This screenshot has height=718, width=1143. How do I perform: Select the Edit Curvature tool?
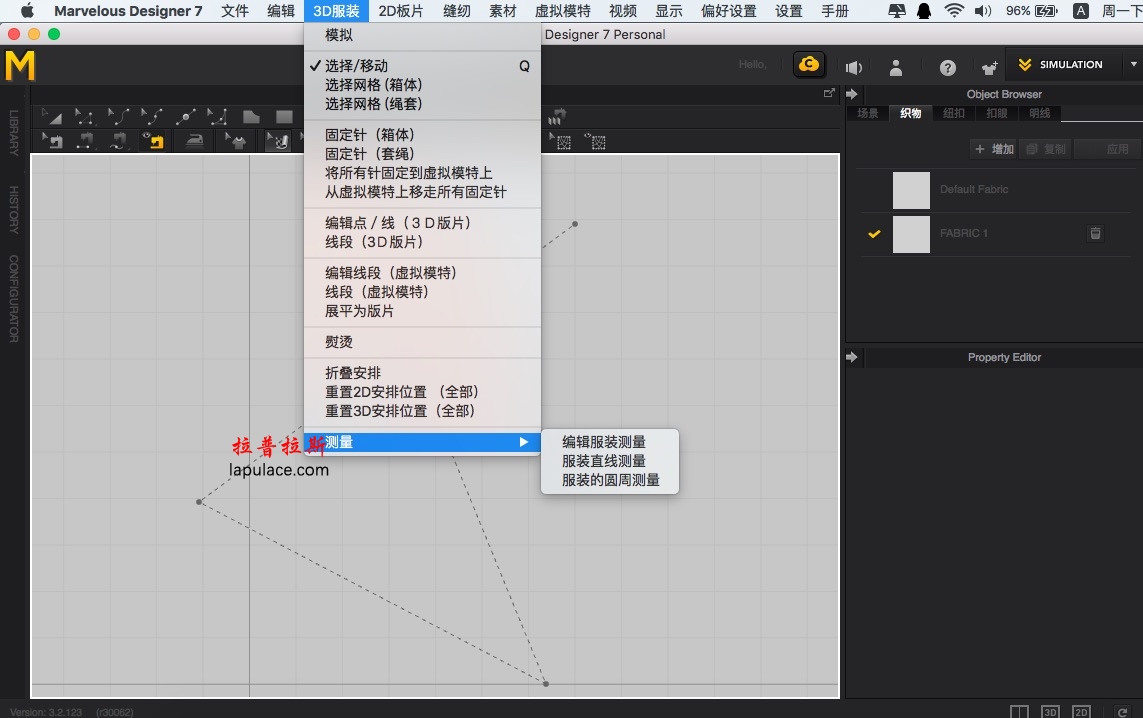(x=118, y=117)
